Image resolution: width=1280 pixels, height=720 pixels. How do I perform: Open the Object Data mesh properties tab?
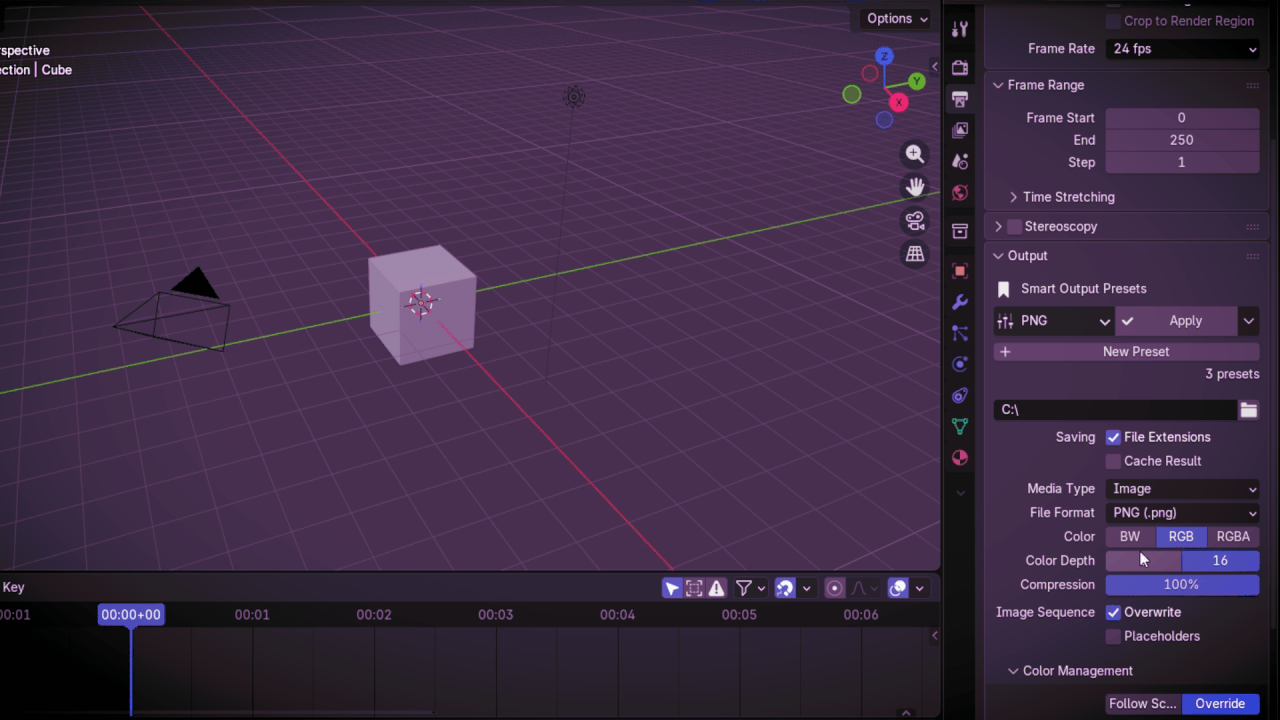[x=959, y=426]
